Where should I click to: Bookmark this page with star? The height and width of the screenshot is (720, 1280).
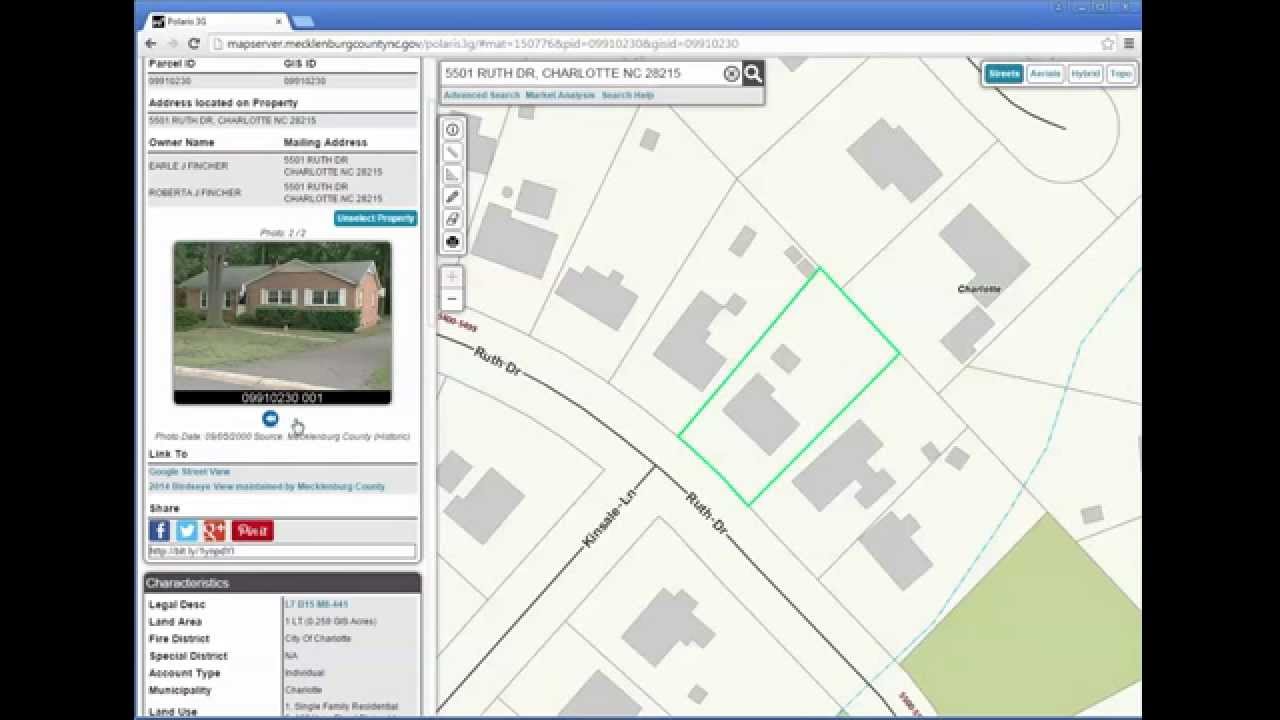pos(1108,44)
